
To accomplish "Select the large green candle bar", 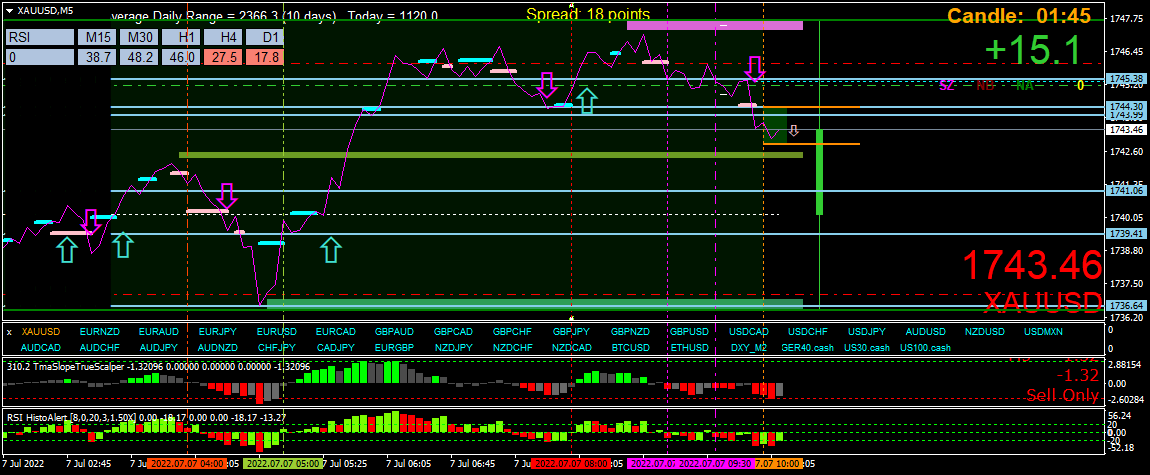I will tap(819, 172).
